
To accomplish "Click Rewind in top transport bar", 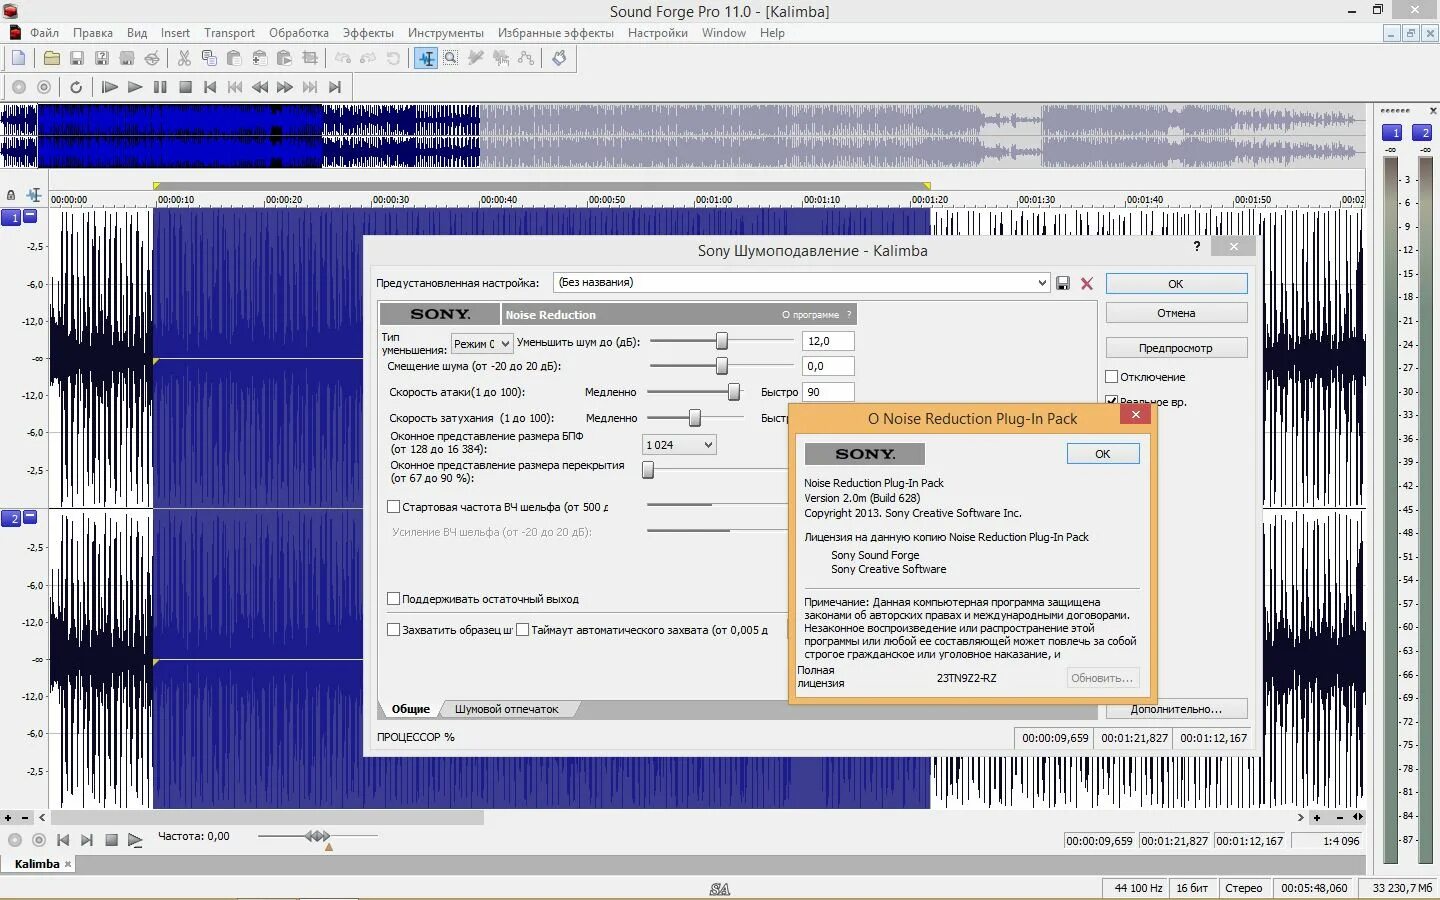I will [260, 87].
